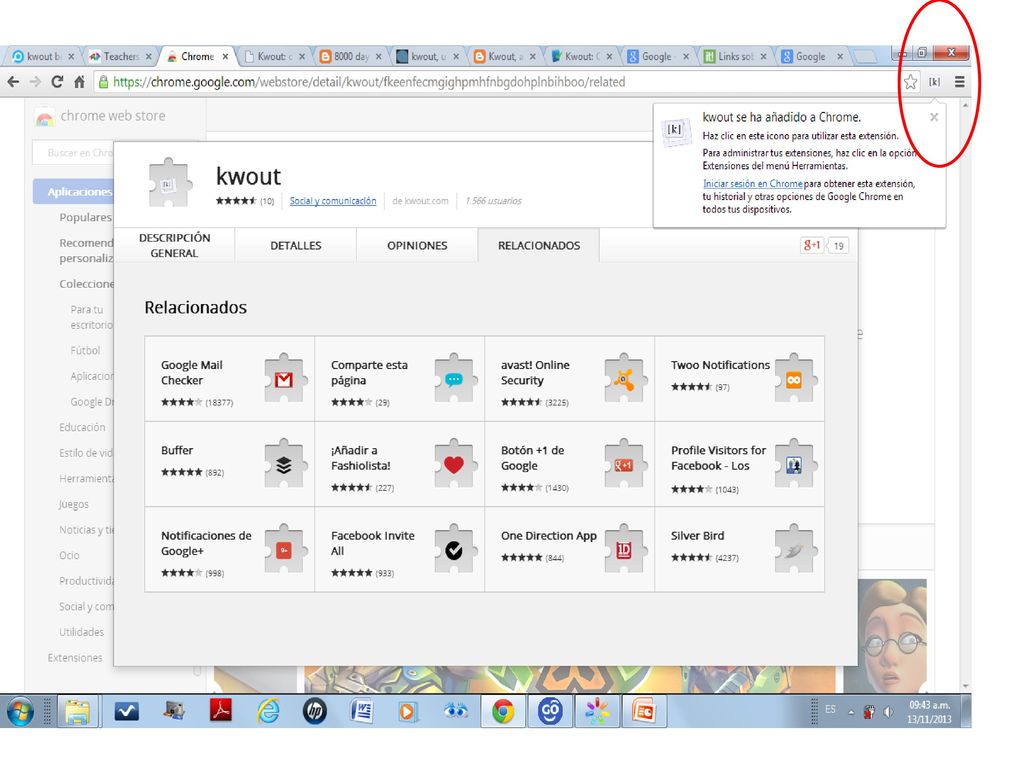Screen dimensions: 1024x768
Task: Select Utilidades category in sidebar
Action: (x=82, y=632)
